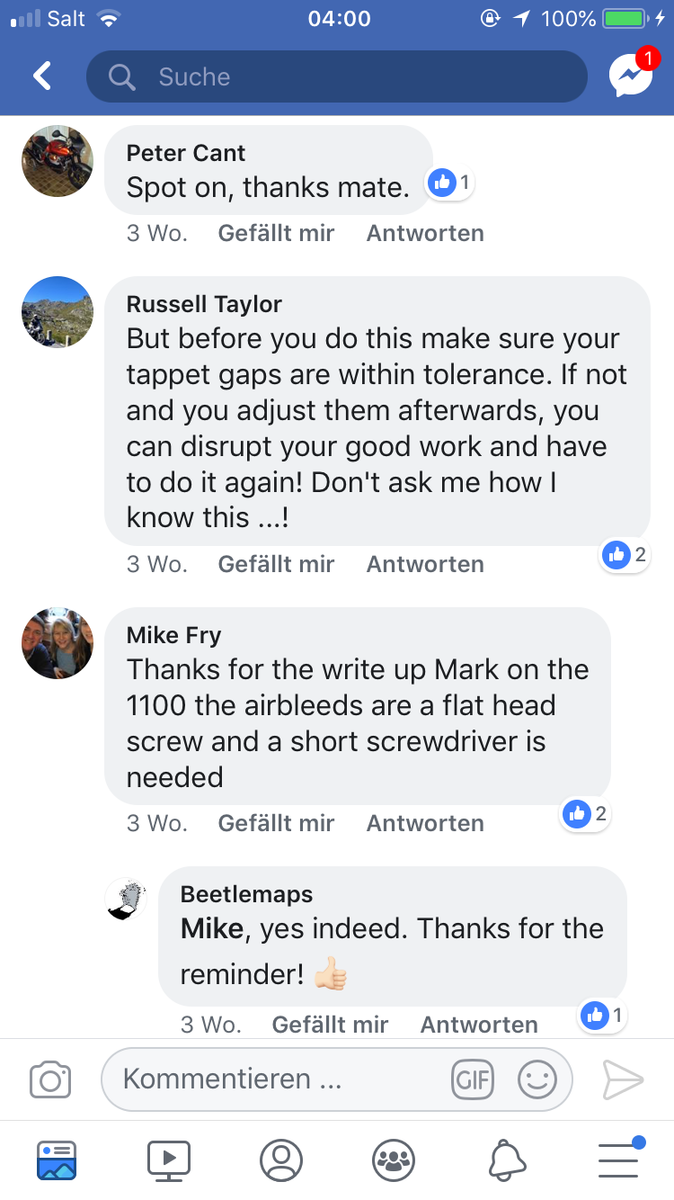This screenshot has height=1200, width=674.
Task: Go to the News Feed tab
Action: [x=56, y=1160]
